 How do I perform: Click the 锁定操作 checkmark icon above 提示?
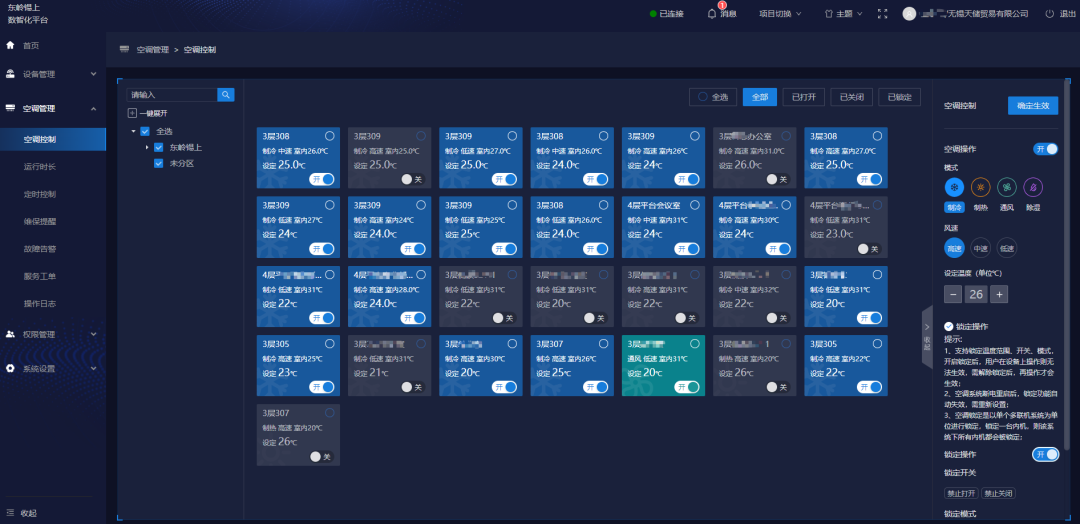point(948,326)
